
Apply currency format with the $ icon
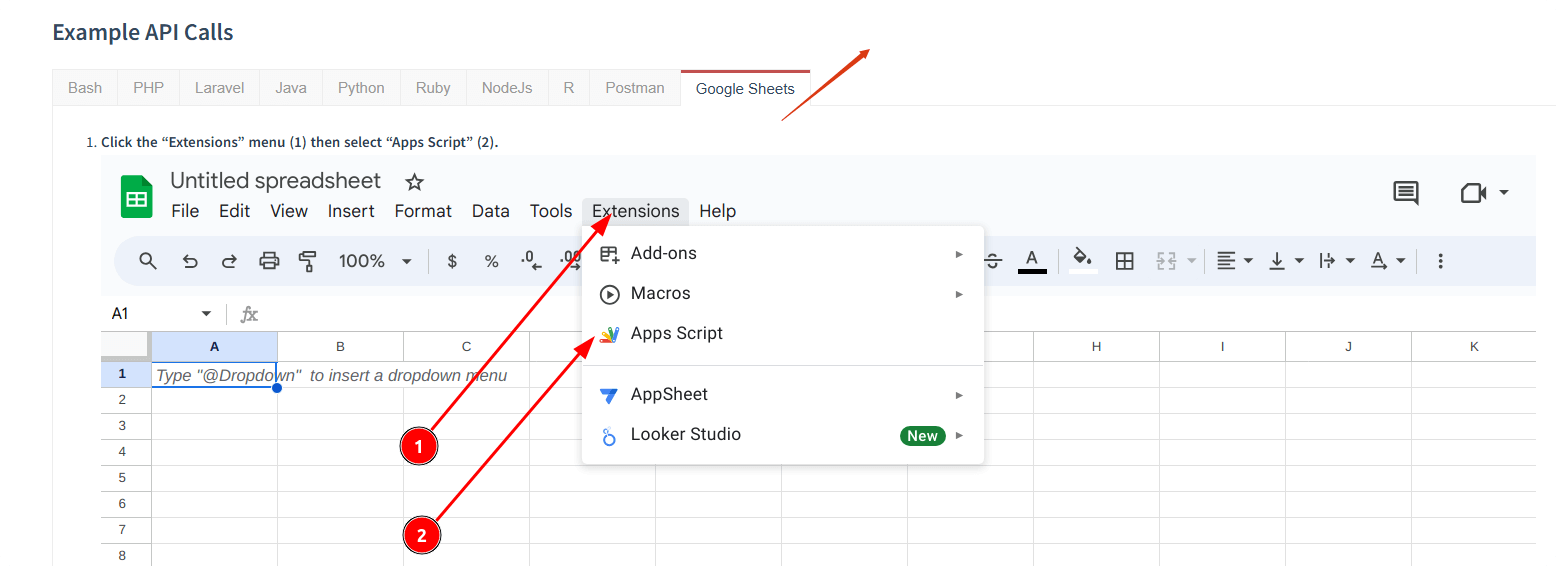coord(452,261)
